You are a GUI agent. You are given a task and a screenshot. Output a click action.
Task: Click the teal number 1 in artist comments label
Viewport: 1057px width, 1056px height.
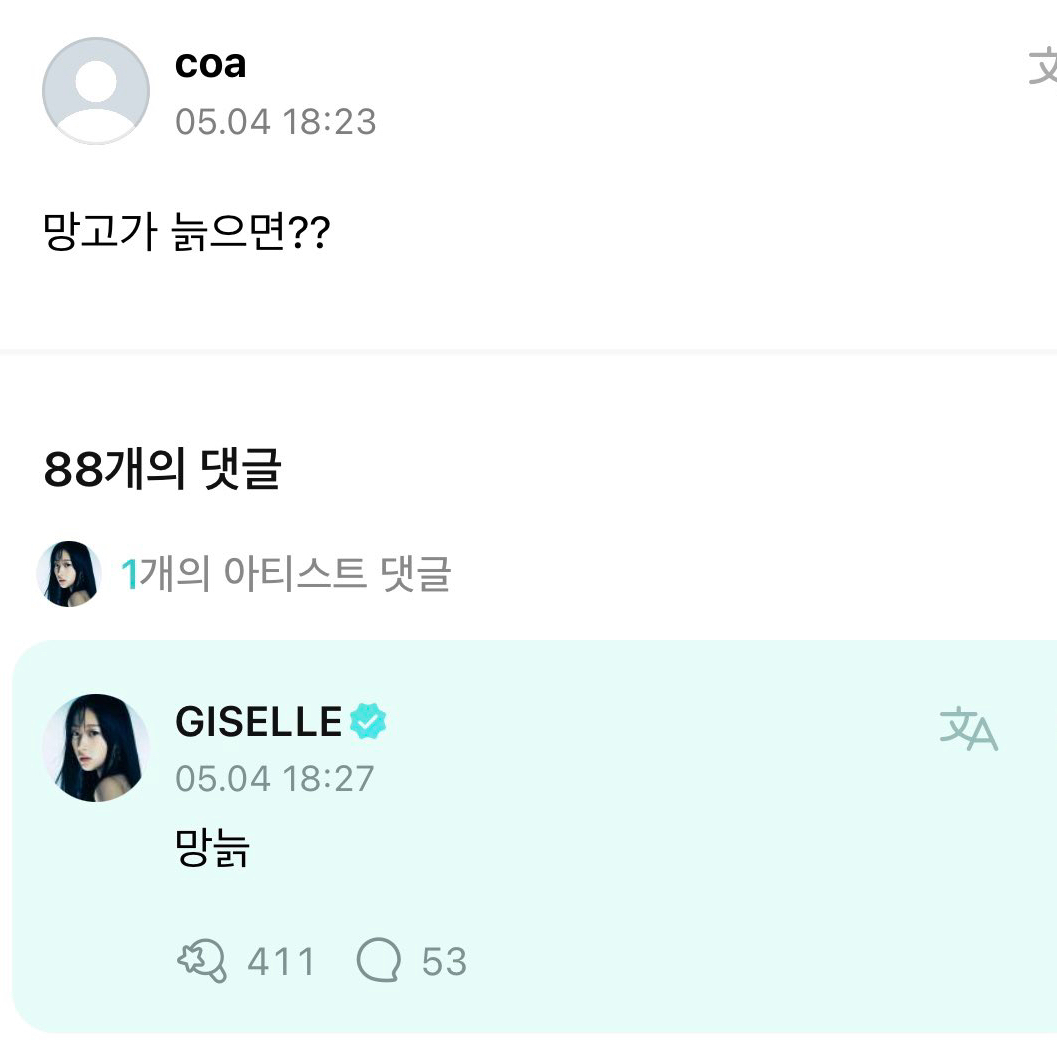coord(128,574)
